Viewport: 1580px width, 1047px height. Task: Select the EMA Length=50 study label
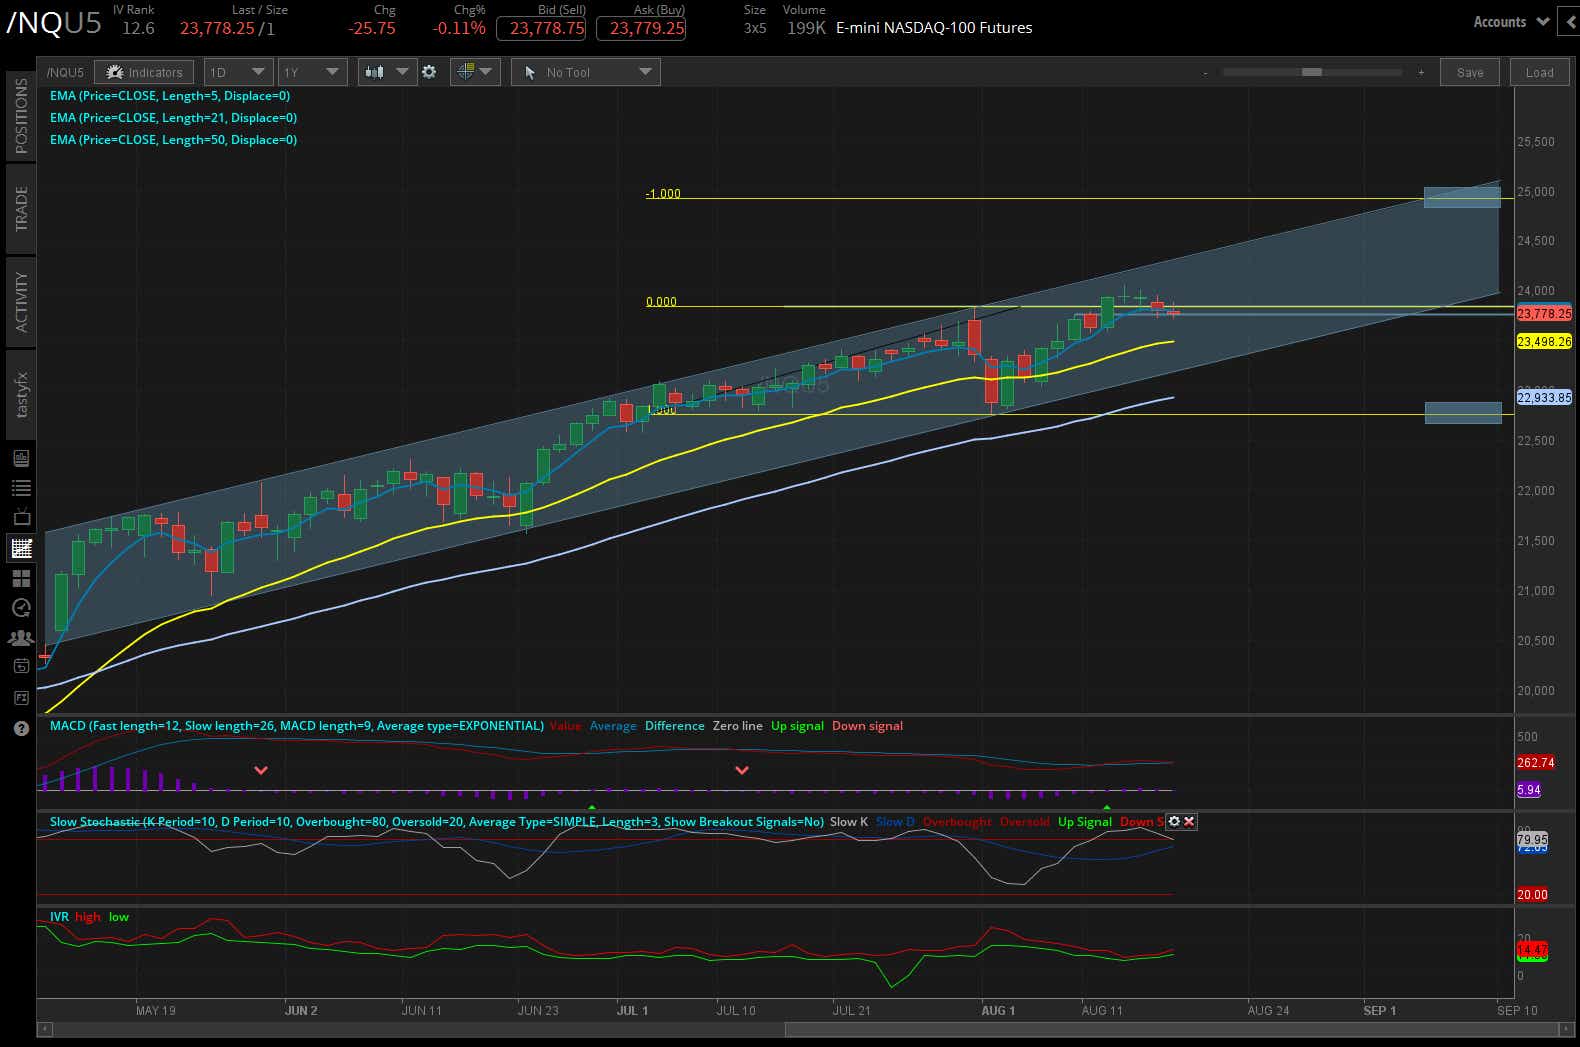(173, 140)
